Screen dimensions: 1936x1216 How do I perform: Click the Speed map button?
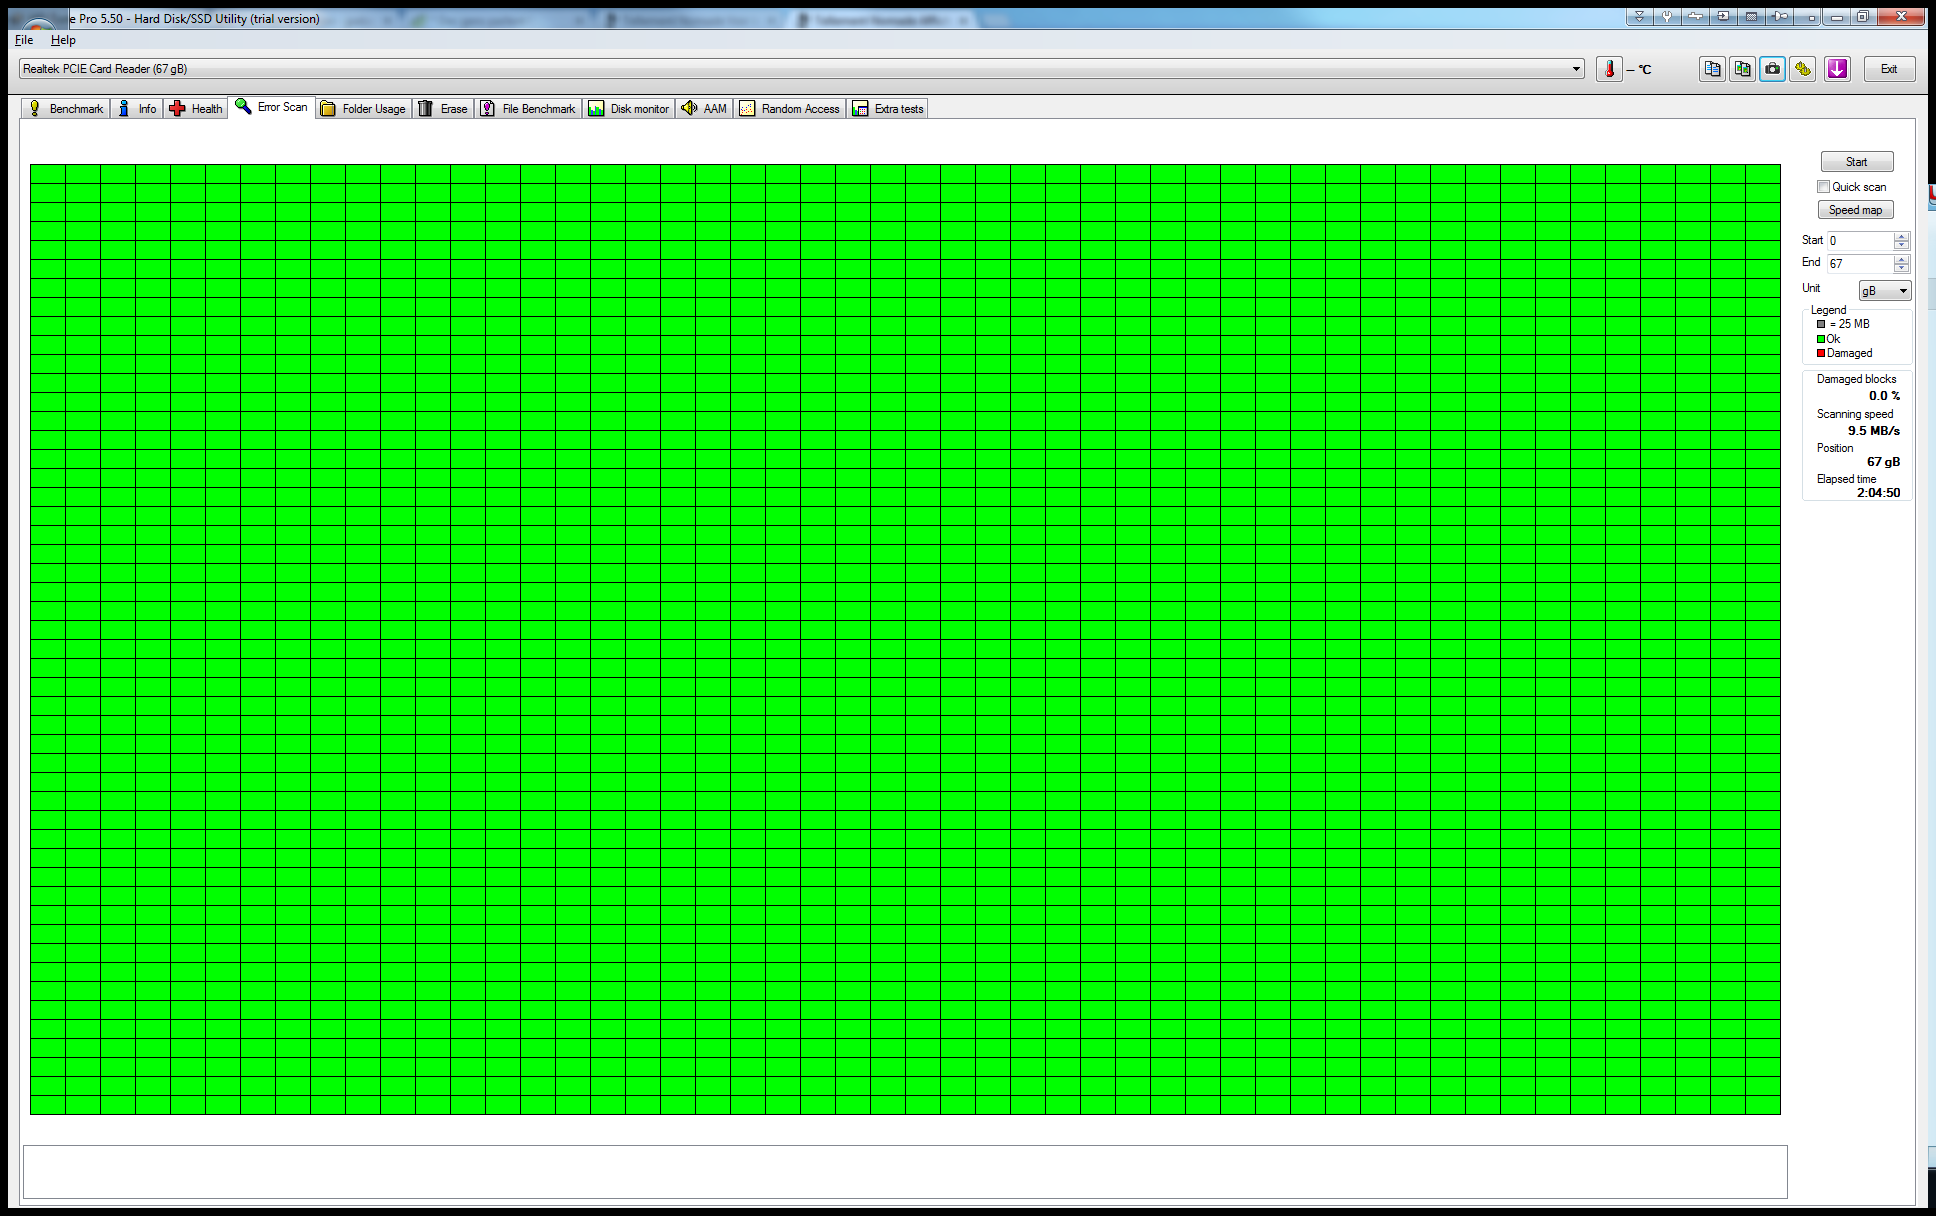[x=1855, y=210]
